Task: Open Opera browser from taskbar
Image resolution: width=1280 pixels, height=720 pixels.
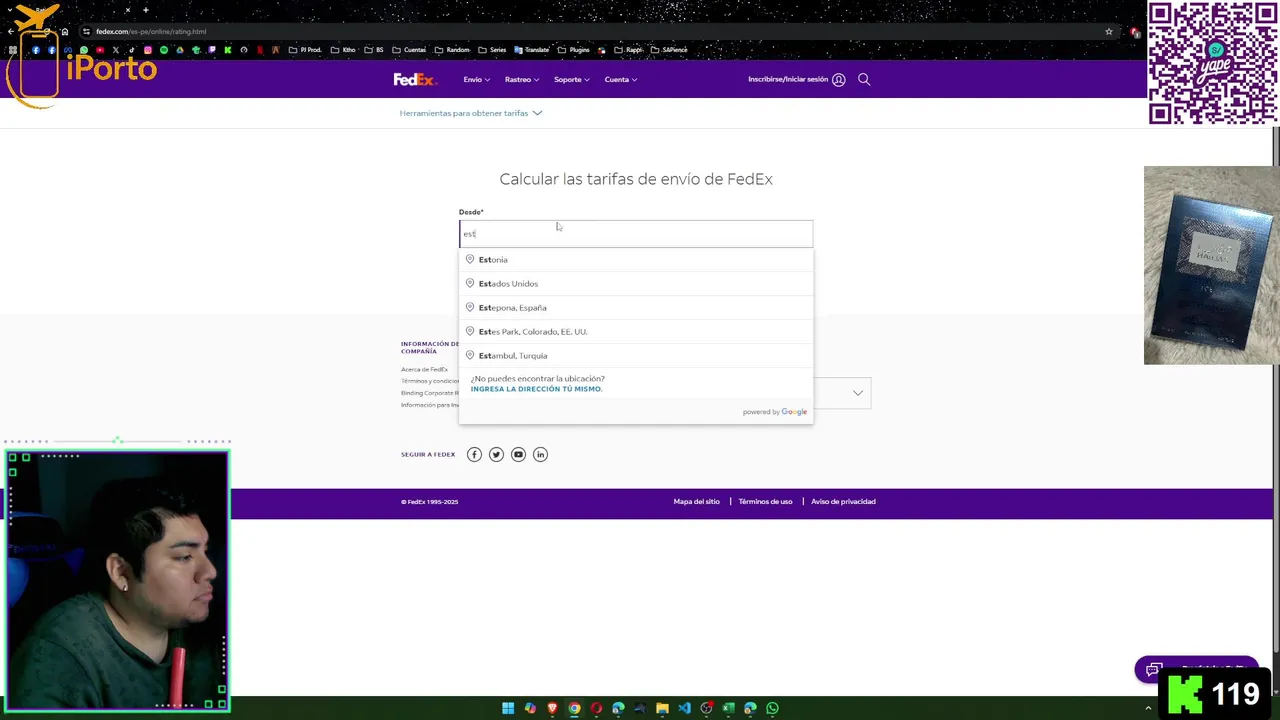Action: click(596, 708)
